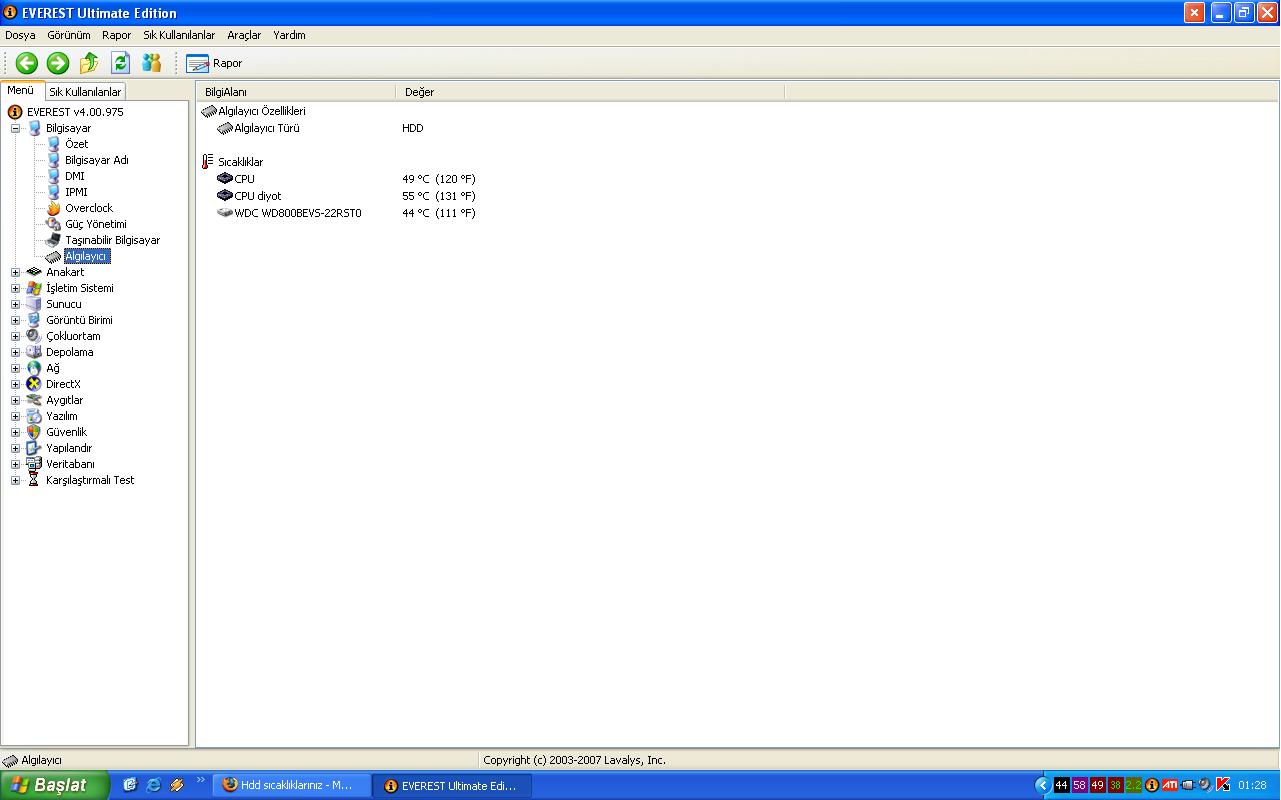Click EVEREST Ultimate Edition taskbar button

(452, 785)
